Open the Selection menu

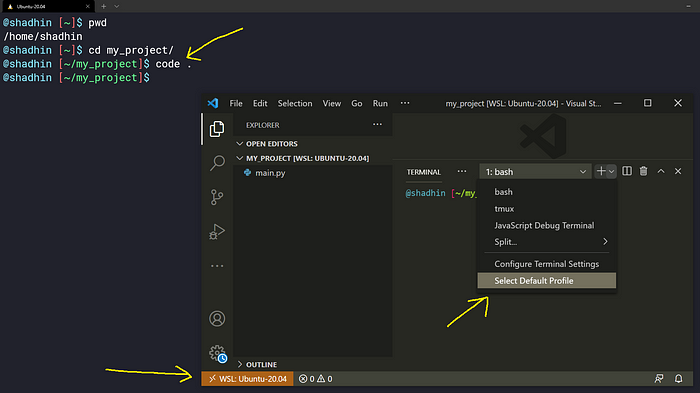[x=295, y=103]
